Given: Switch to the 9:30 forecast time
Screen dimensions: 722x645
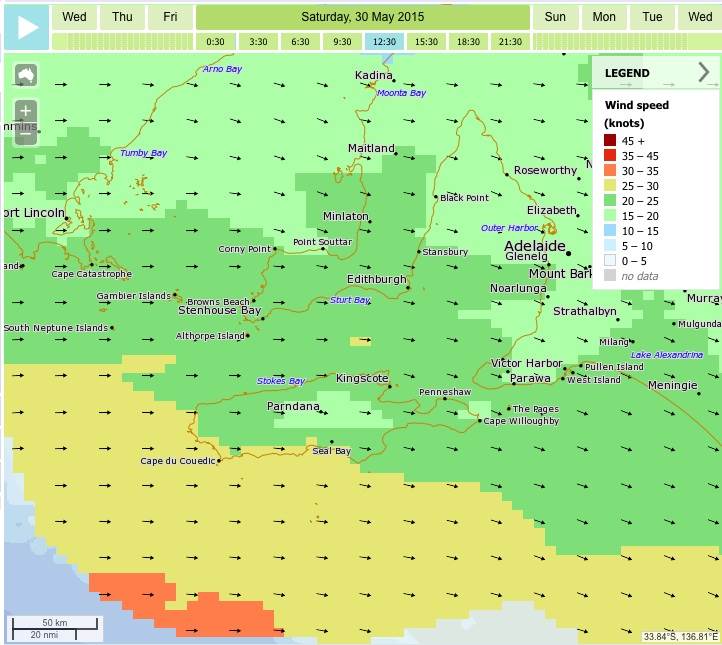Looking at the screenshot, I should pos(342,42).
